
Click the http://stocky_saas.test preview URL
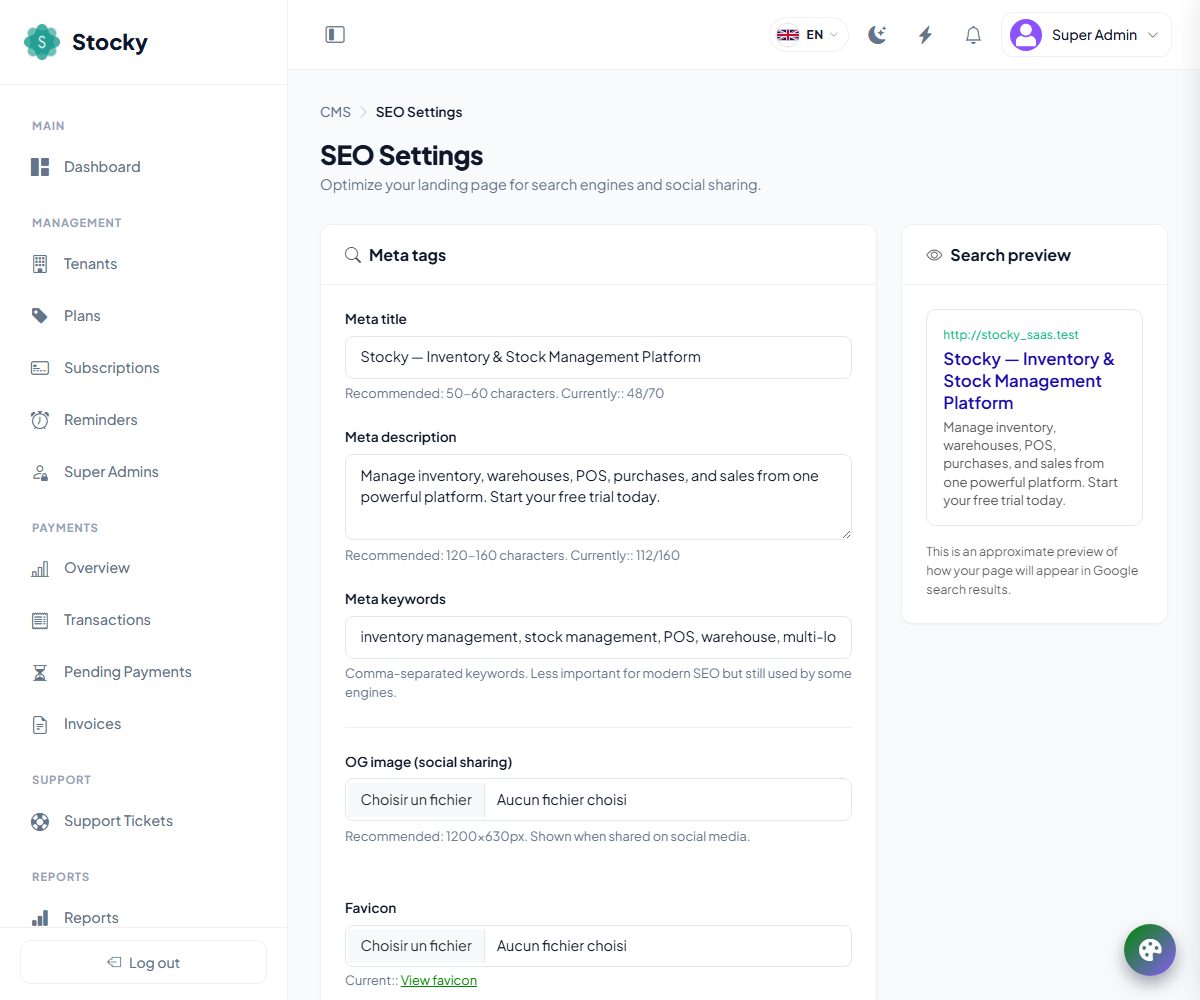[x=1011, y=335]
